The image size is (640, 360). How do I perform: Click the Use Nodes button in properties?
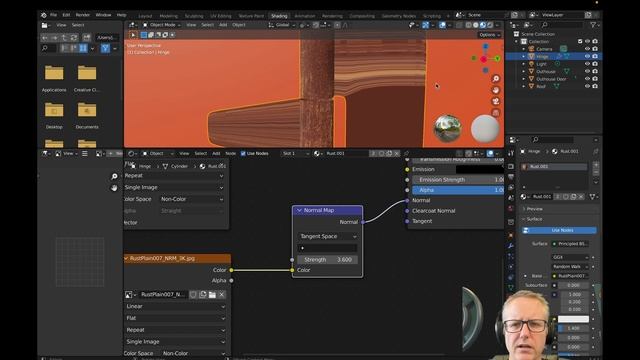559,230
